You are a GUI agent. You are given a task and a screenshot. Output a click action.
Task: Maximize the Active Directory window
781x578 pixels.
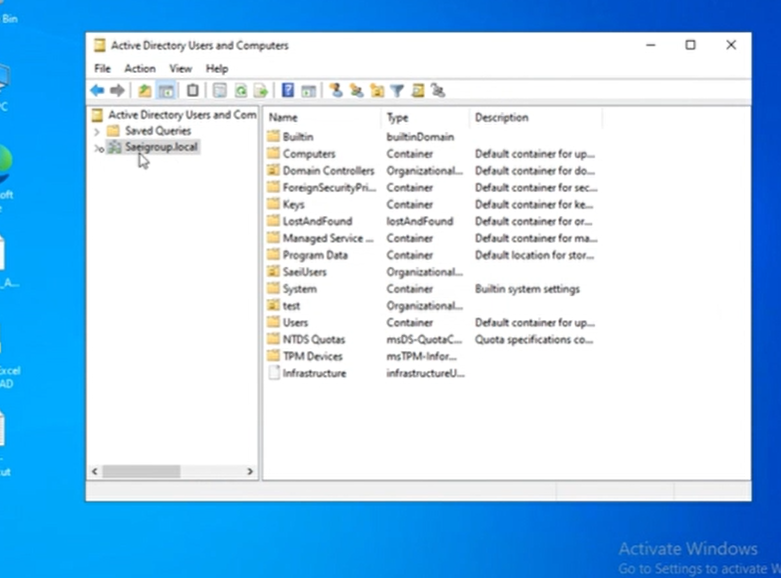point(690,45)
